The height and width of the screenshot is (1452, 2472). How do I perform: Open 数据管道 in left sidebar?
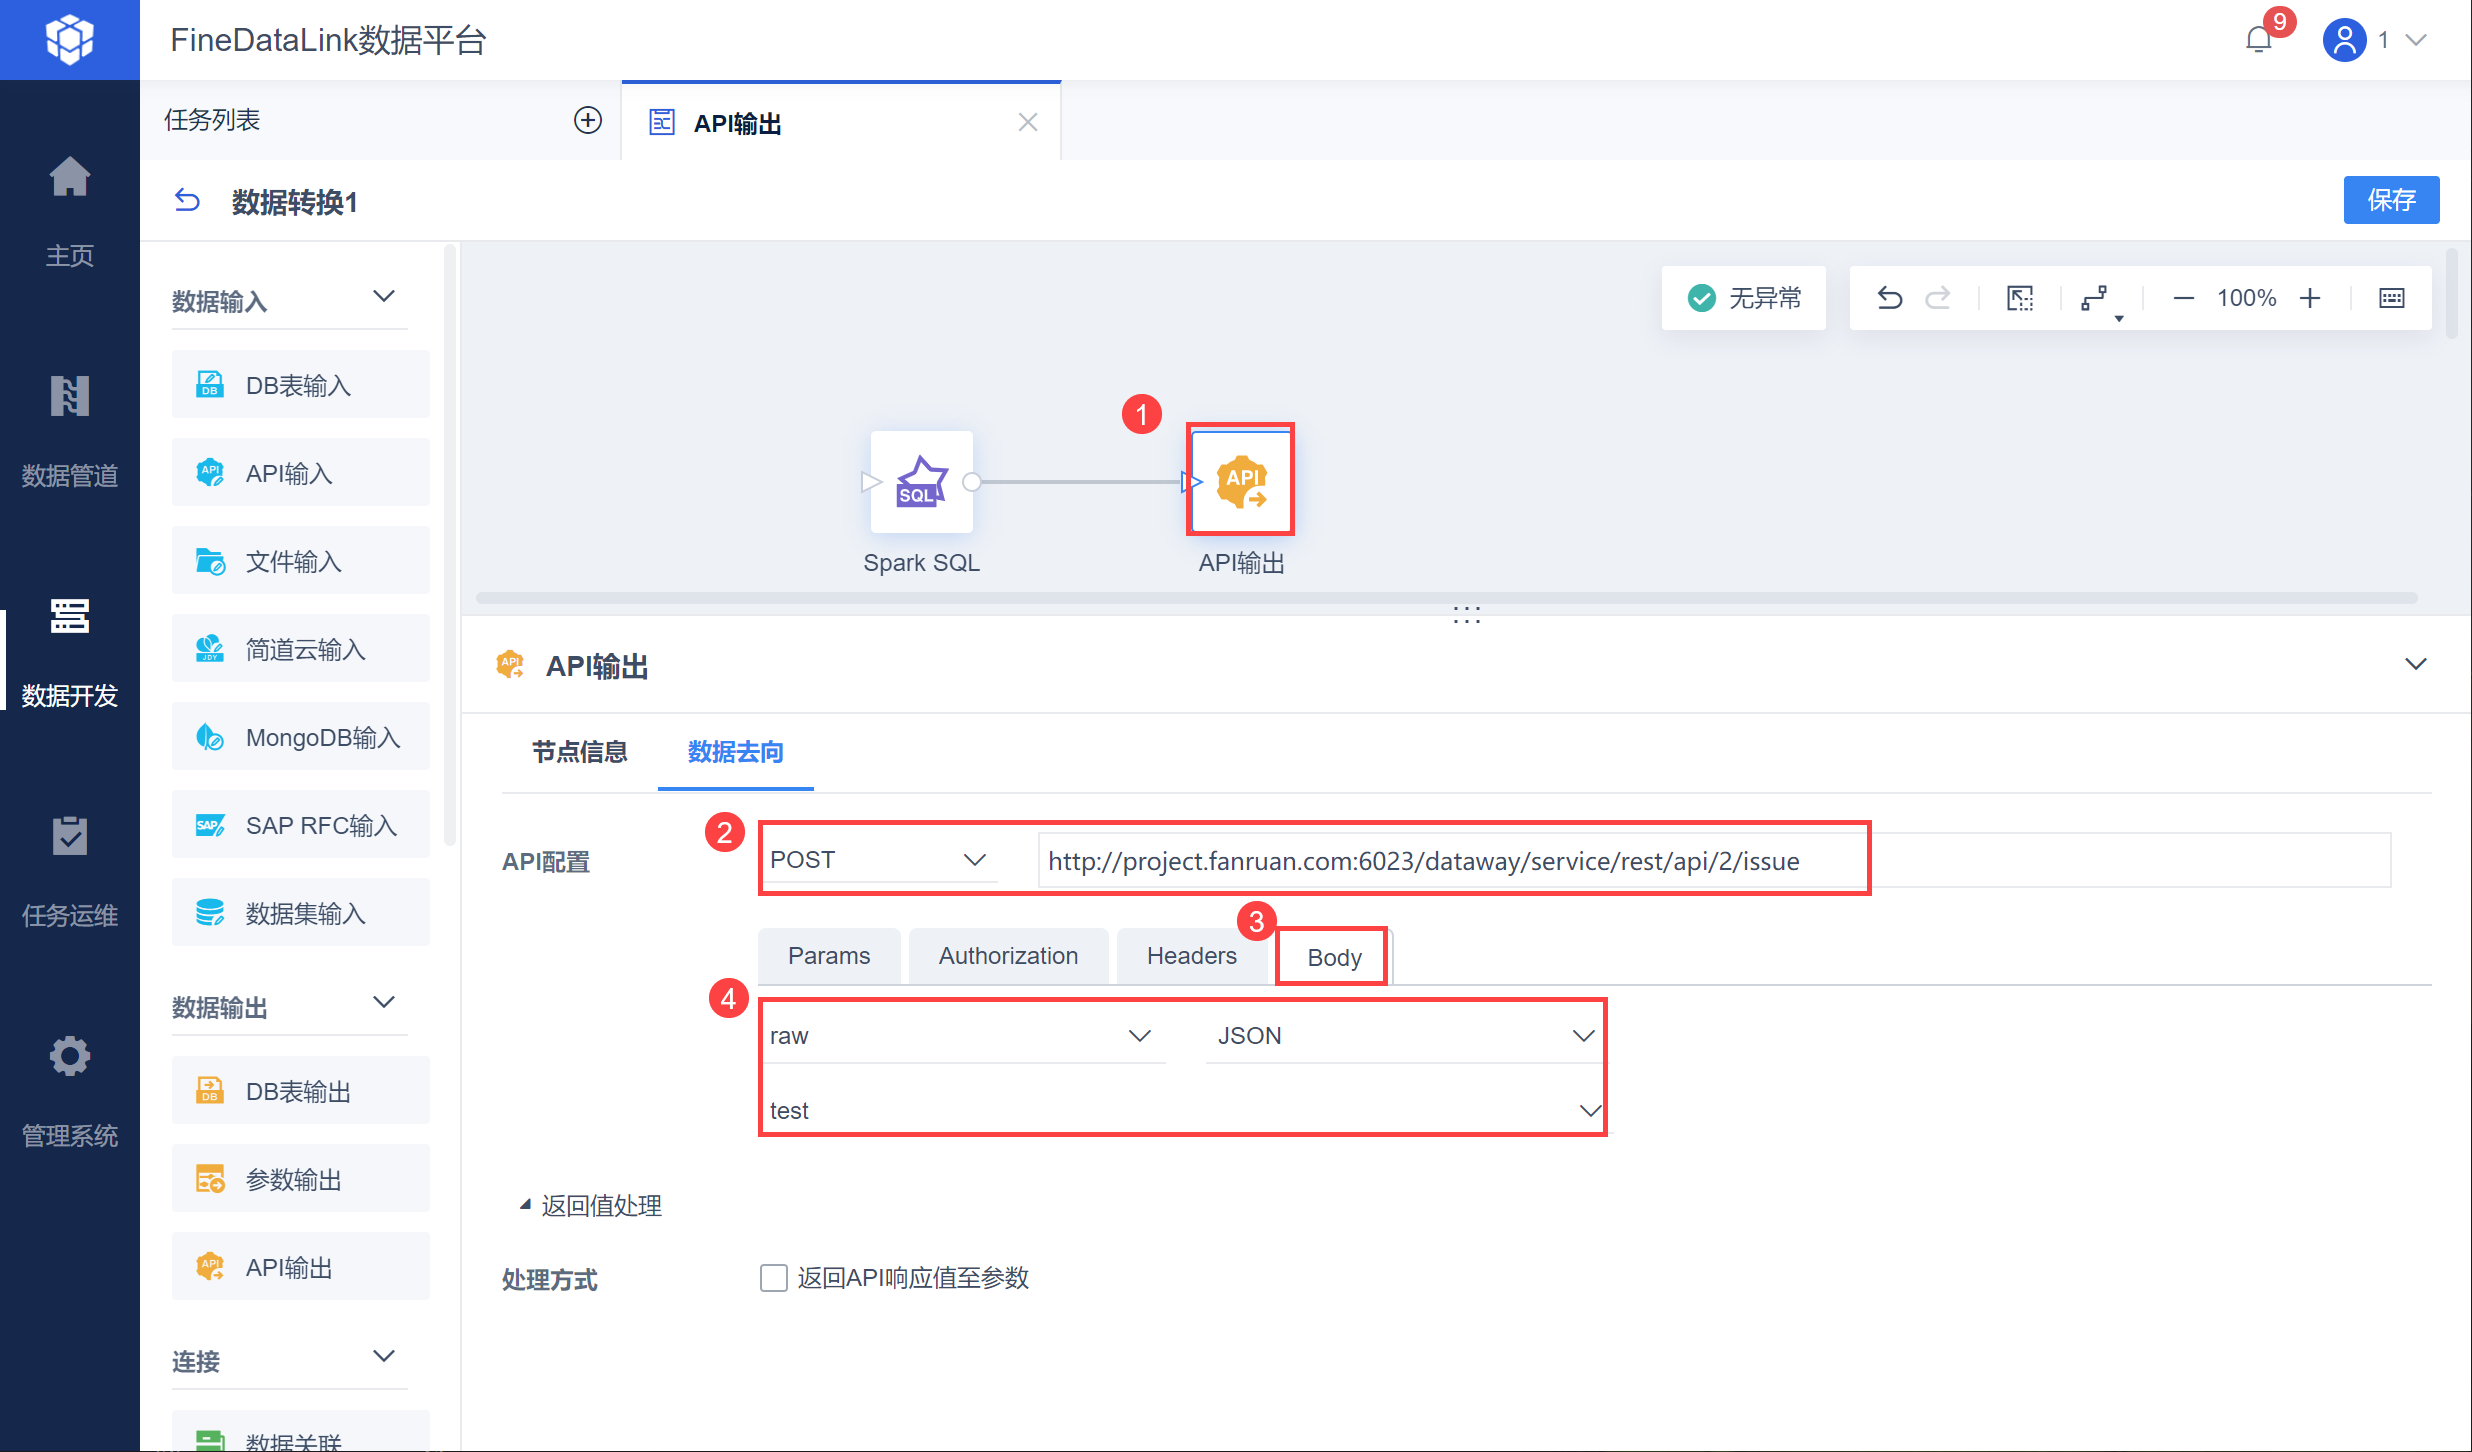(x=70, y=432)
